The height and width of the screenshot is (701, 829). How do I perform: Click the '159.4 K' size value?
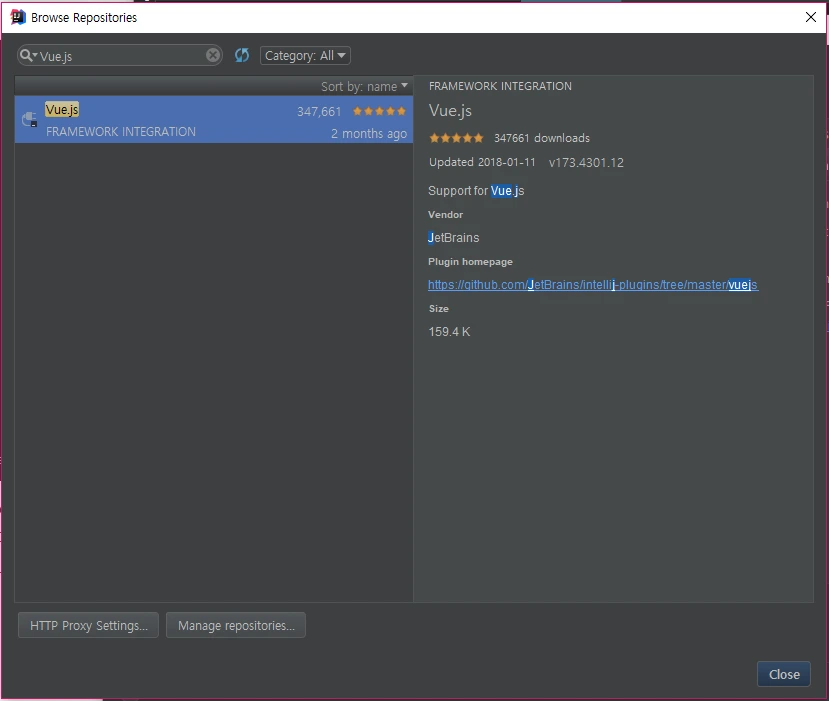coord(449,331)
